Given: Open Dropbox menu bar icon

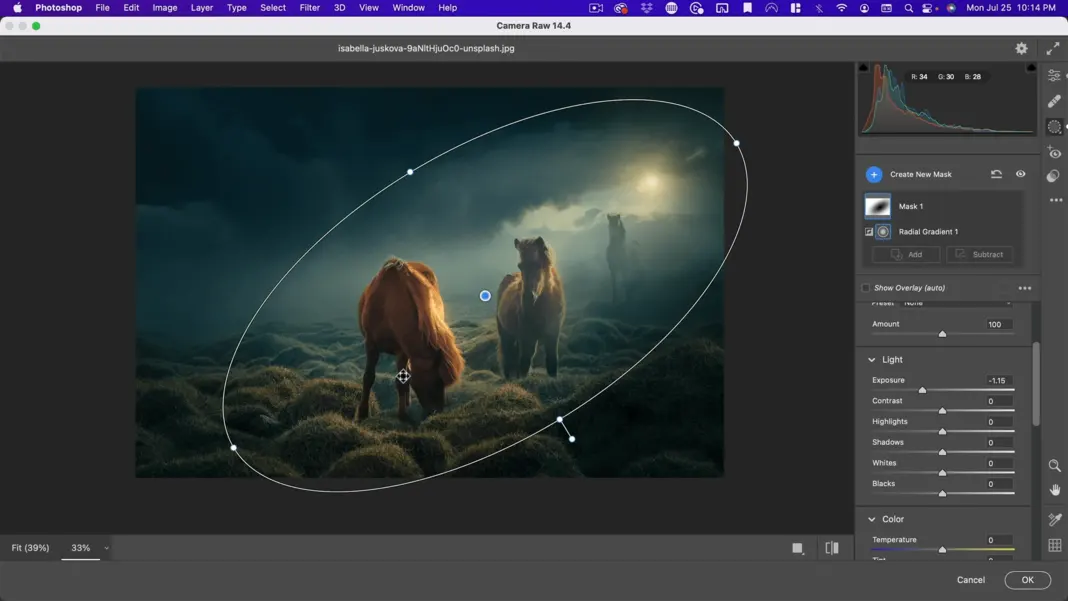Looking at the screenshot, I should (646, 7).
